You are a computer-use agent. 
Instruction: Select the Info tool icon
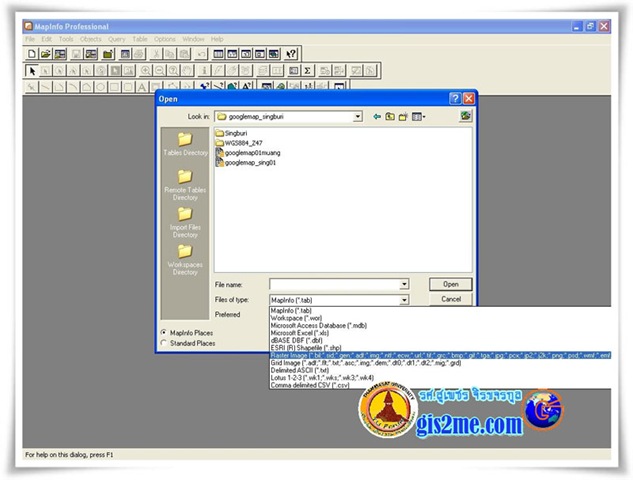pos(204,71)
